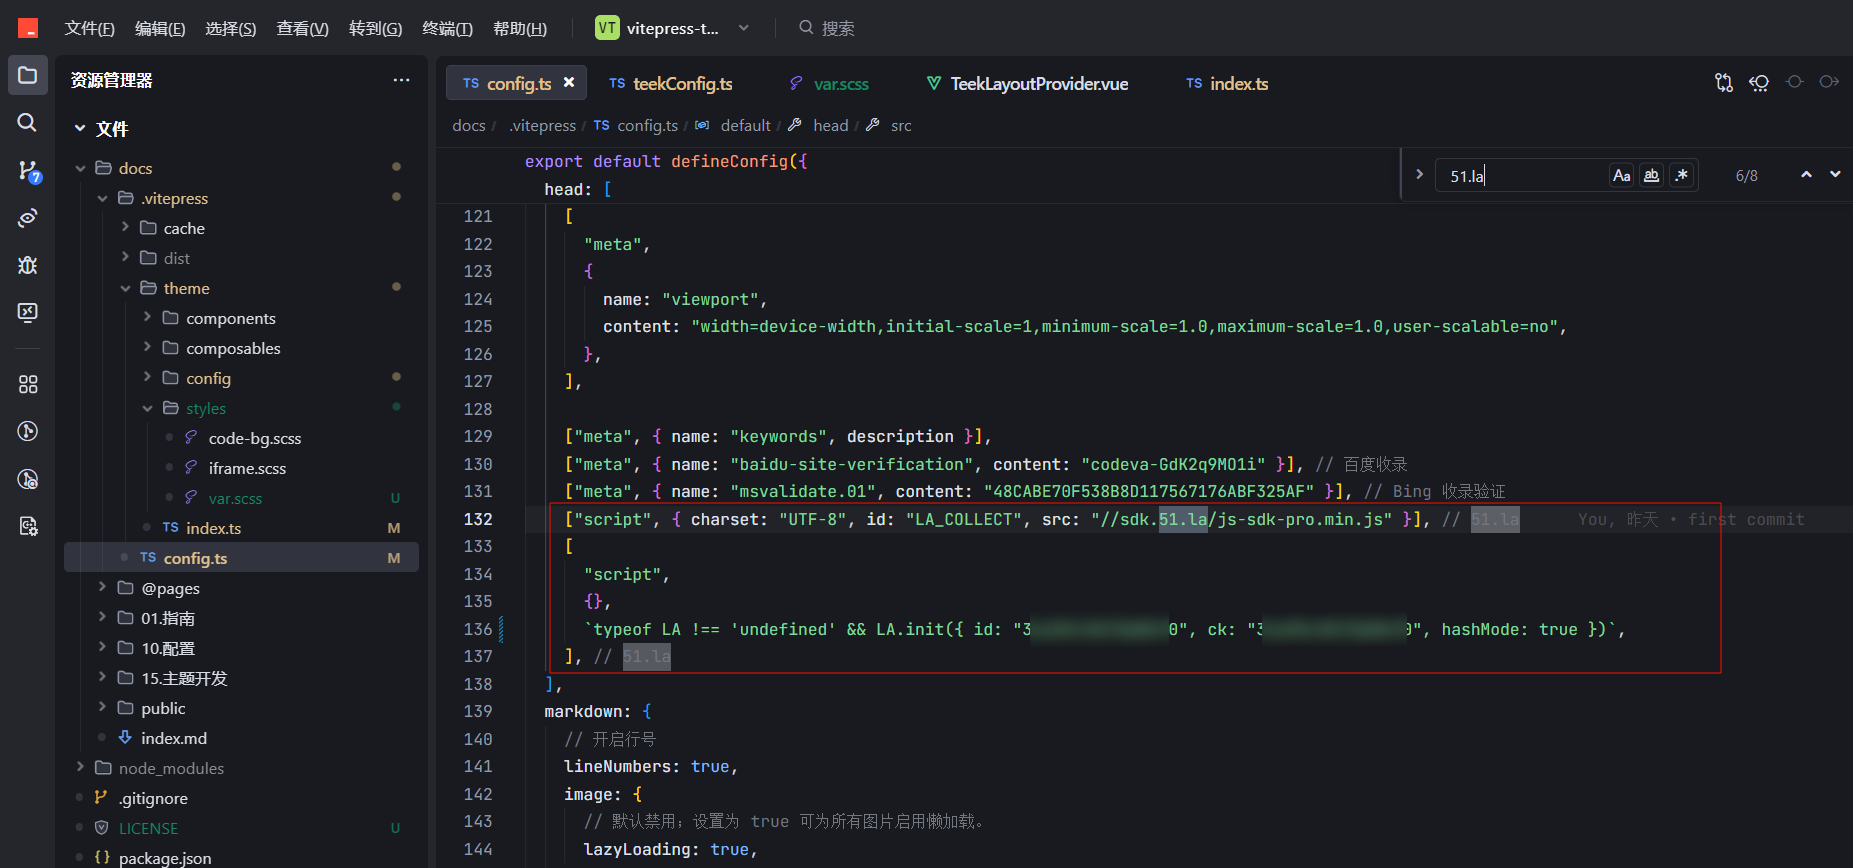Go to next find match

point(1835,175)
